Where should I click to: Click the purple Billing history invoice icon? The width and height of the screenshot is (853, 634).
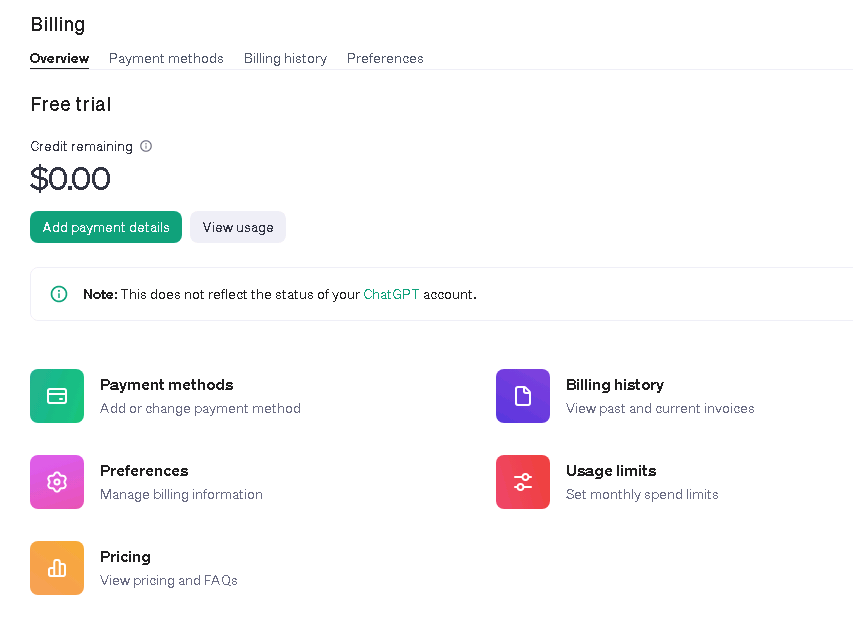point(522,396)
